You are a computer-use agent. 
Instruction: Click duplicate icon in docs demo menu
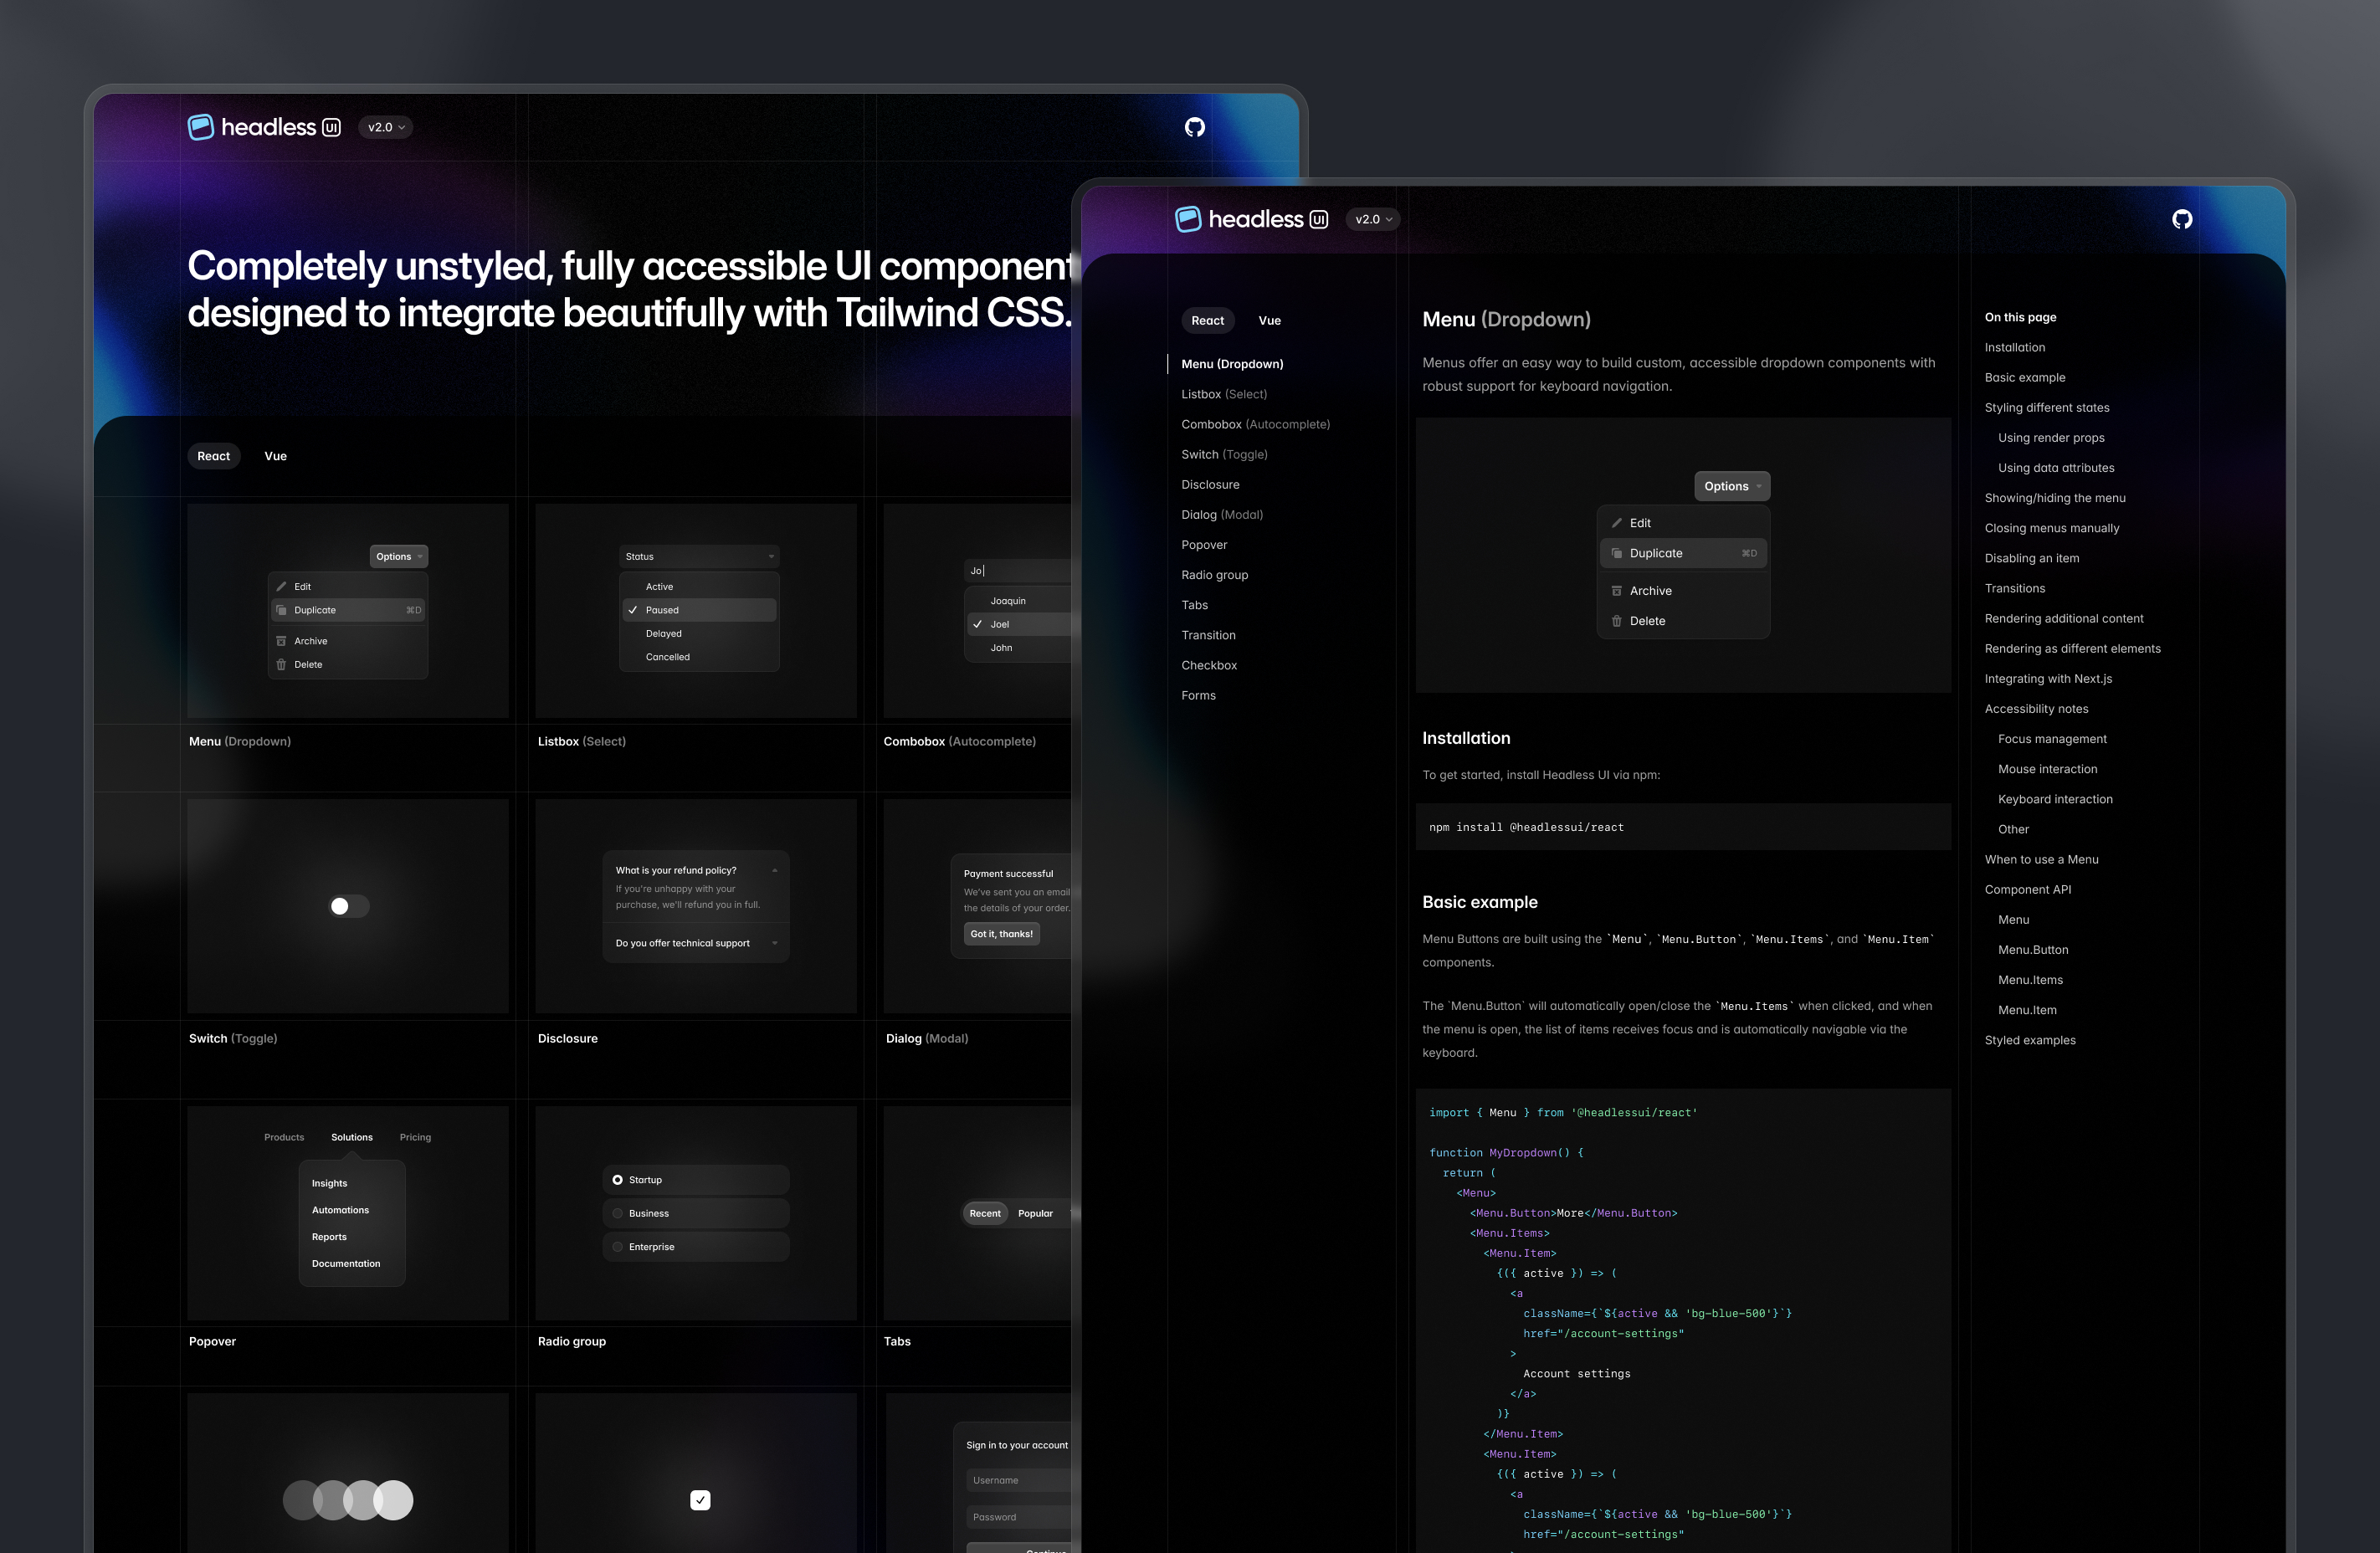coord(1617,553)
